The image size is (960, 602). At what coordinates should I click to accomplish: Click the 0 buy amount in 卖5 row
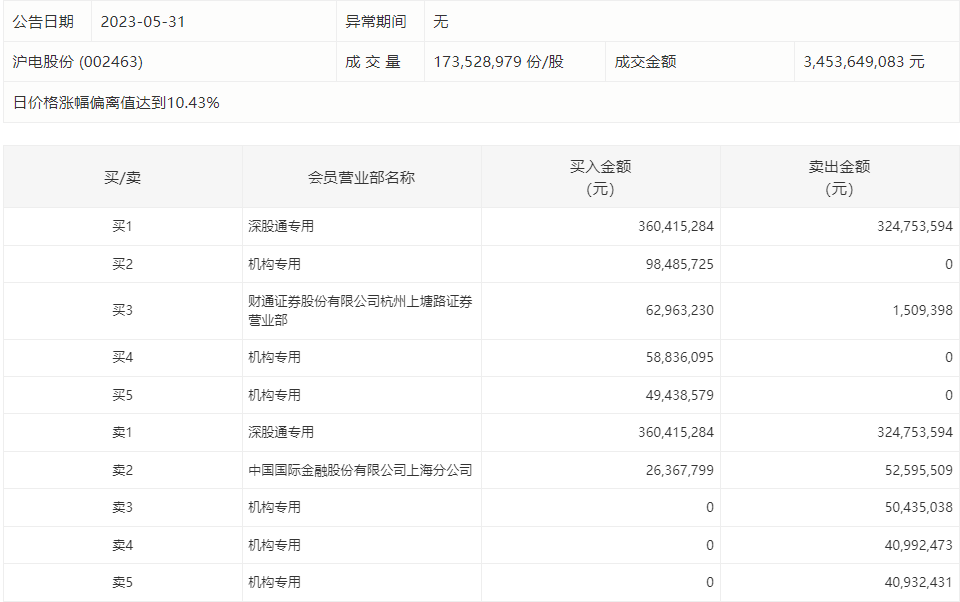(x=710, y=583)
